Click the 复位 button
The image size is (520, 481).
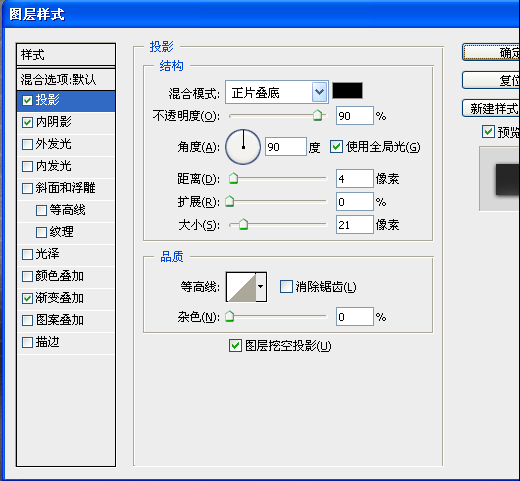(x=491, y=80)
